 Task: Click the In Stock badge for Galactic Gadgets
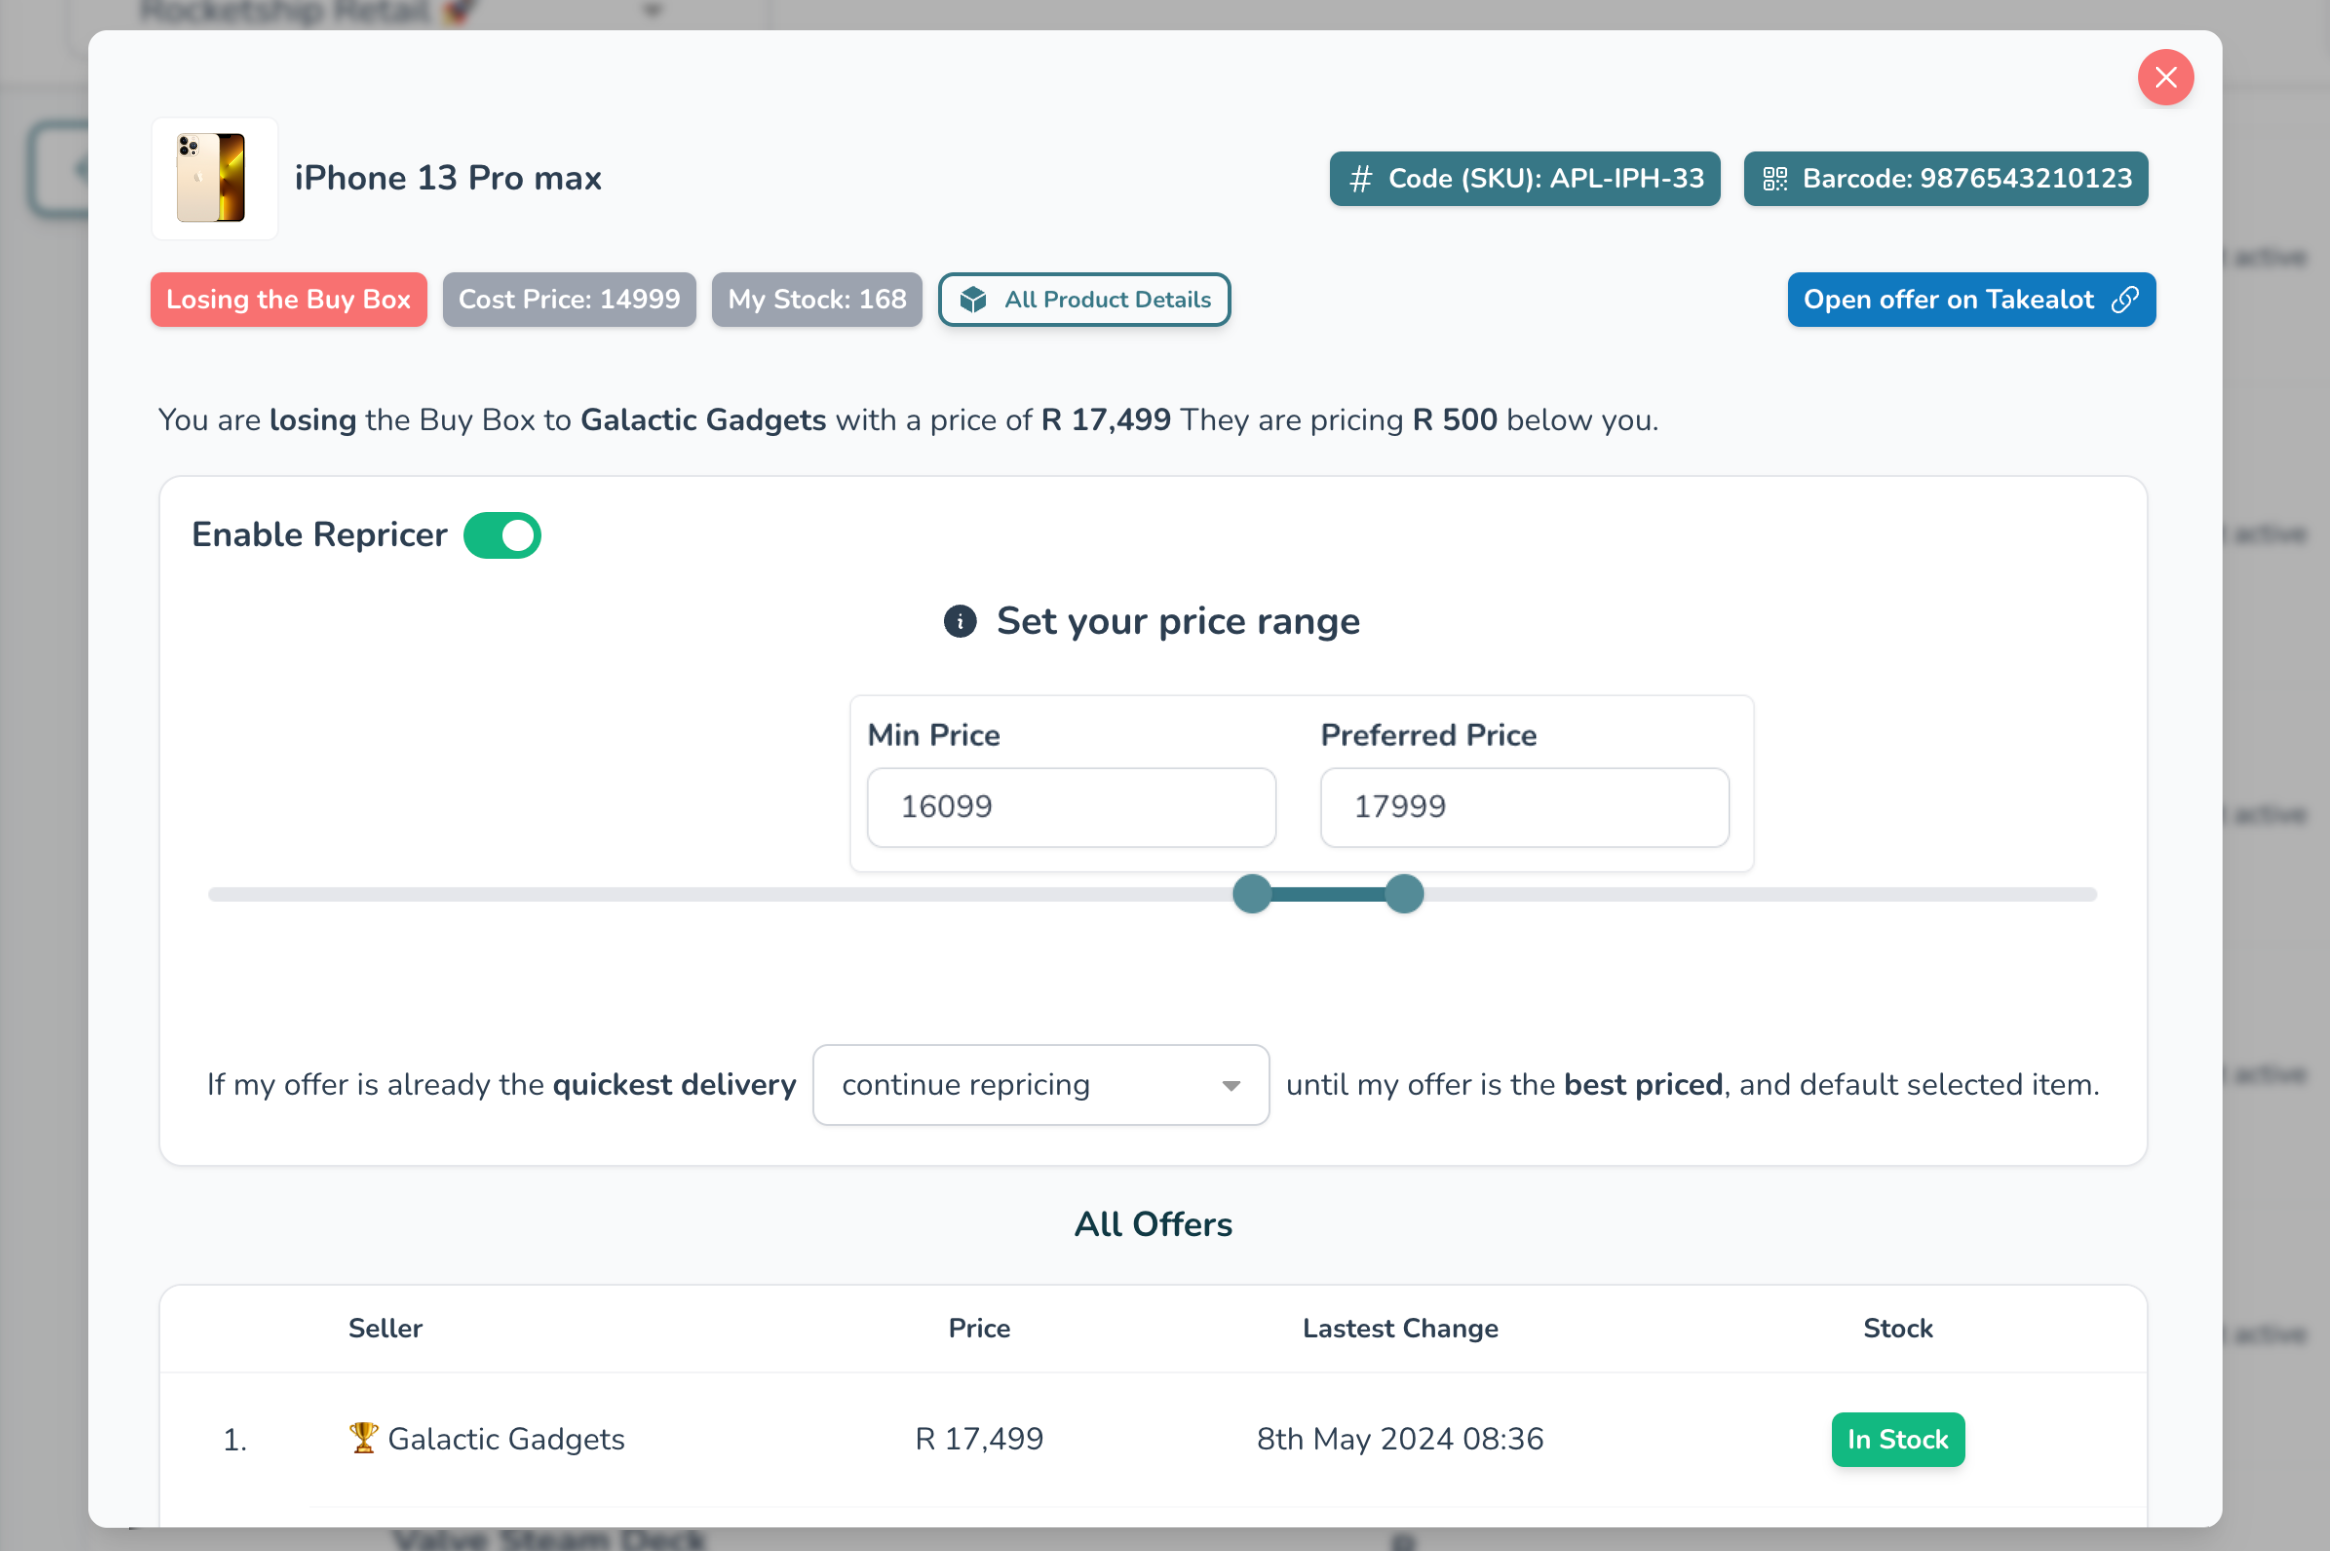pos(1897,1439)
